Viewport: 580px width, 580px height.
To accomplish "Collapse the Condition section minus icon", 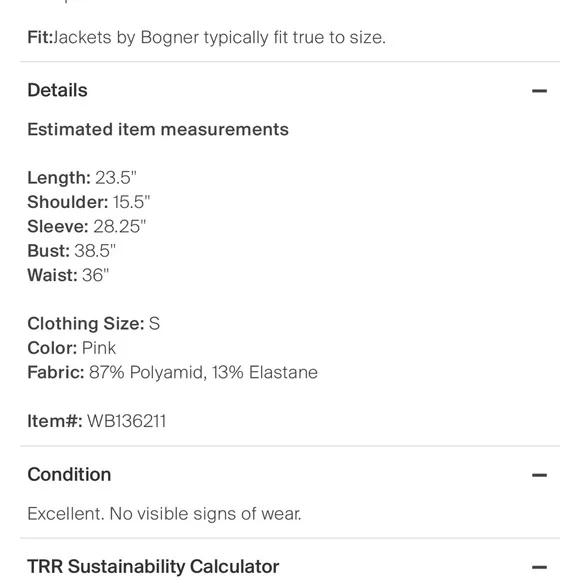I will pos(539,475).
